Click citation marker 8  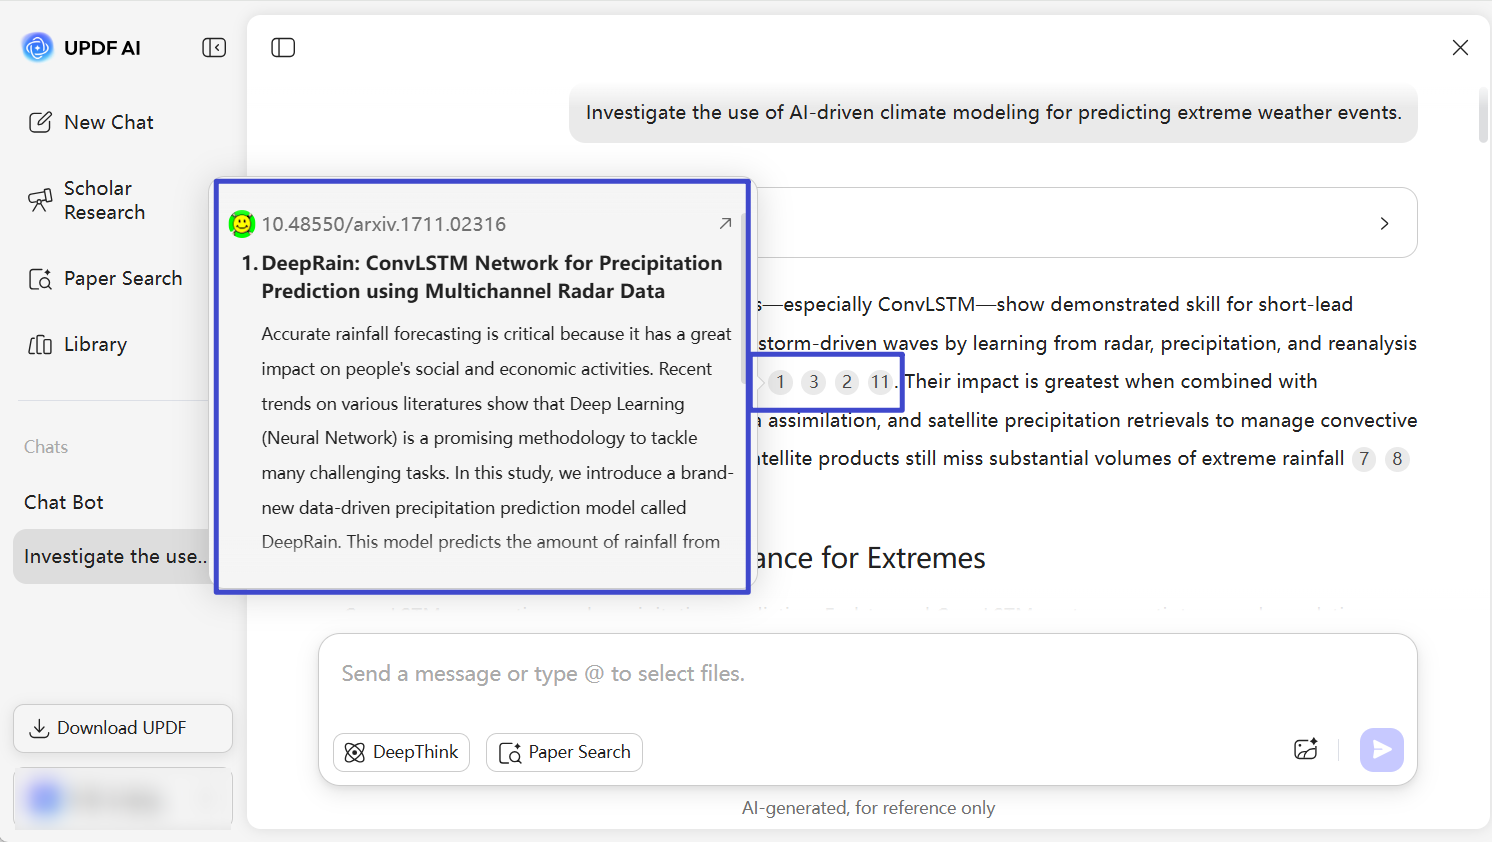tap(1397, 459)
